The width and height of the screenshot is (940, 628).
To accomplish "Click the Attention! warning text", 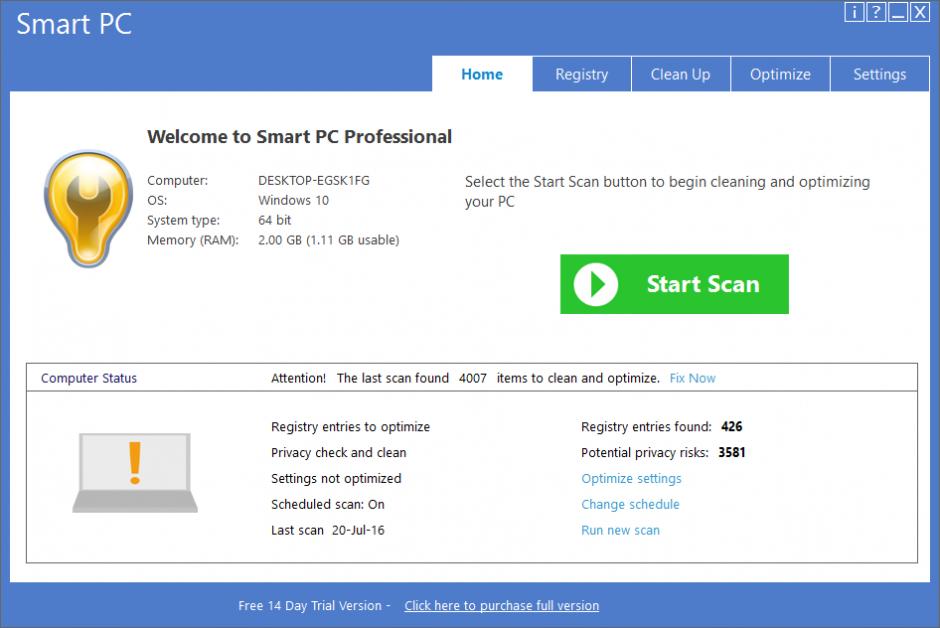I will pos(298,378).
